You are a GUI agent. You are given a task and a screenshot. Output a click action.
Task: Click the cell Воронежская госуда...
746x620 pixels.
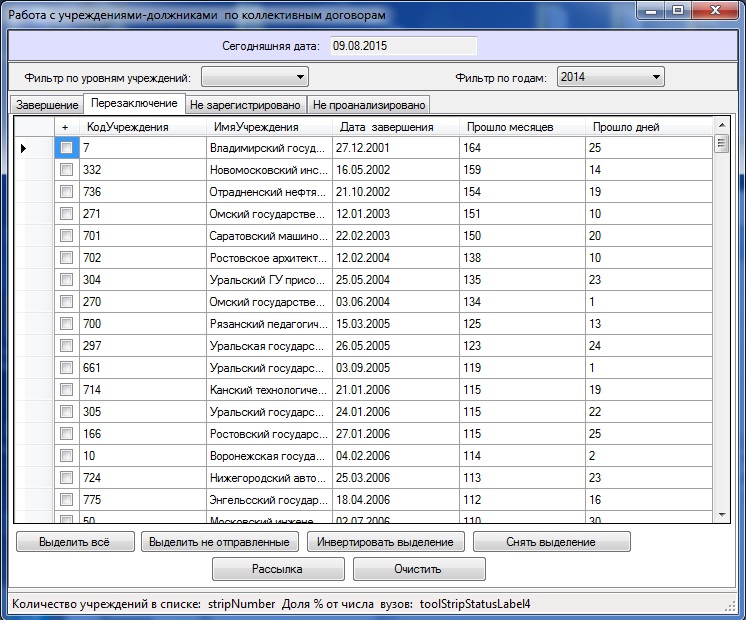tap(269, 456)
